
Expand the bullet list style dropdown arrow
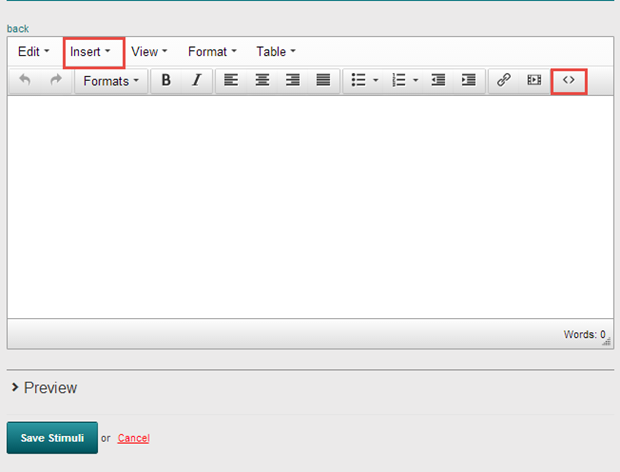point(376,81)
